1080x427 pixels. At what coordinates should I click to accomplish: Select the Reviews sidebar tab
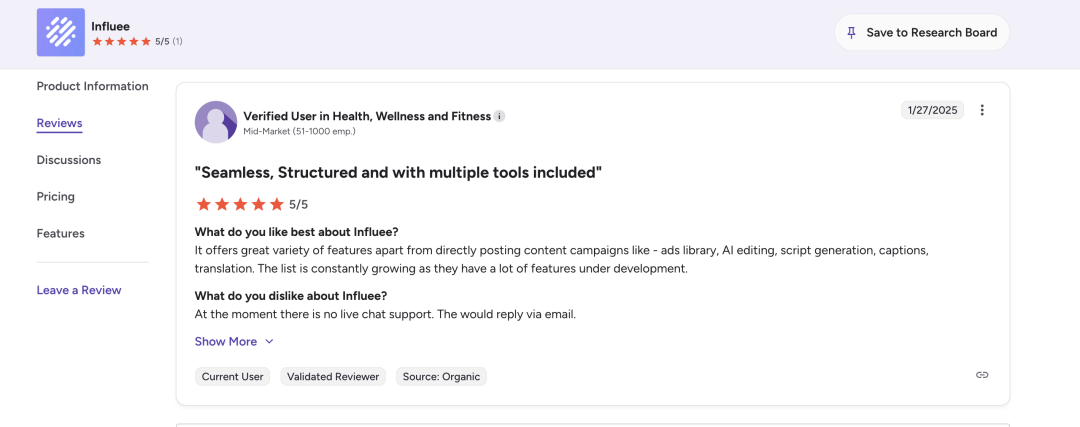click(59, 123)
